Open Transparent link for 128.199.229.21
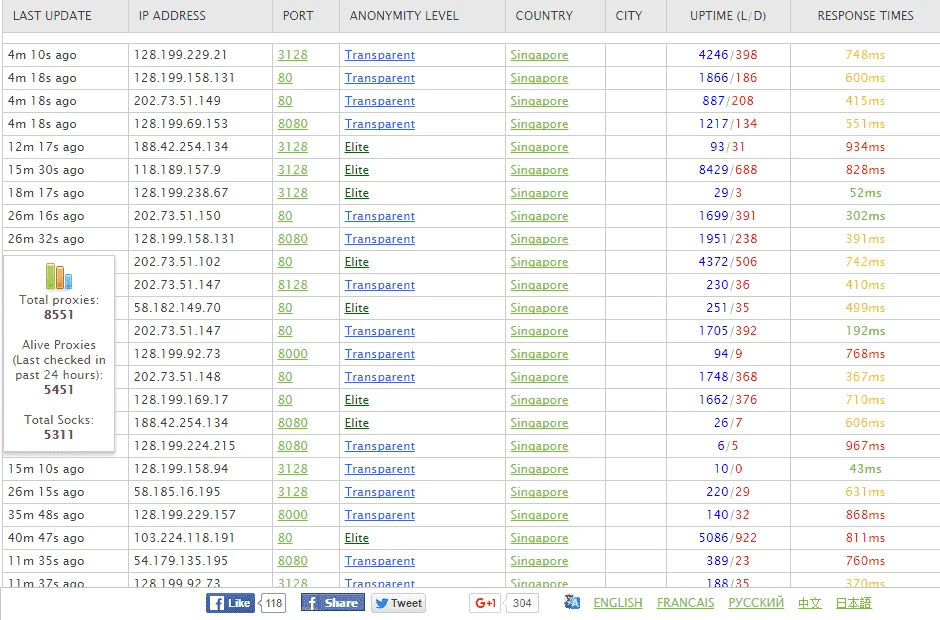 coord(379,55)
